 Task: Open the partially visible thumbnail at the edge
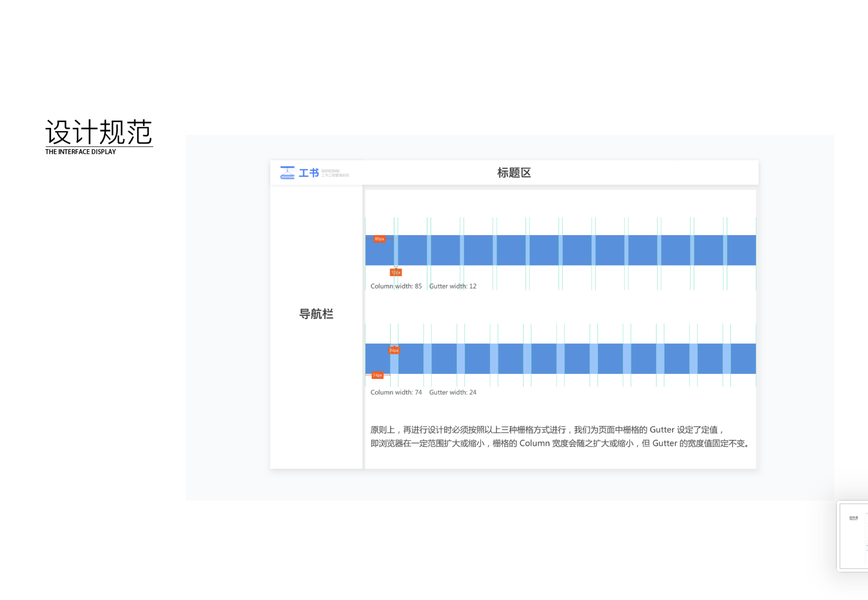[x=853, y=536]
